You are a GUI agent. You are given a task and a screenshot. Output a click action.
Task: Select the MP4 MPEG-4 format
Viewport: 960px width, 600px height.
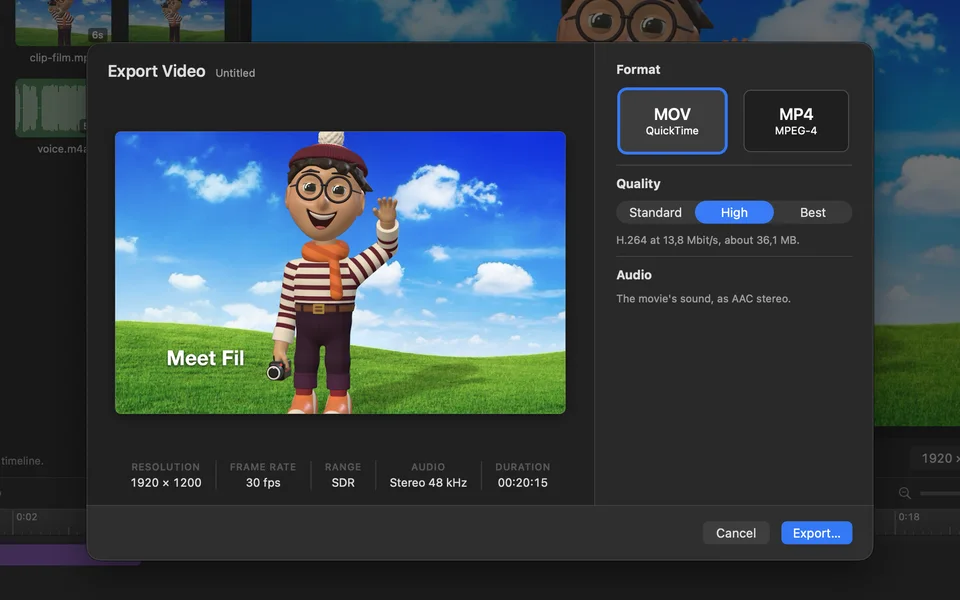[x=796, y=121]
